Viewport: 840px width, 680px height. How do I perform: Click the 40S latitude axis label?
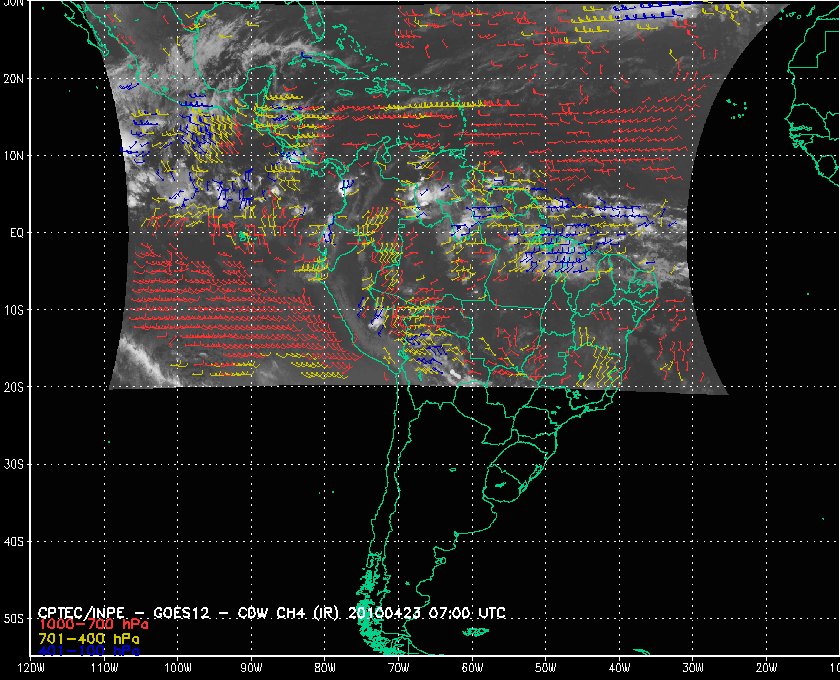(x=13, y=541)
